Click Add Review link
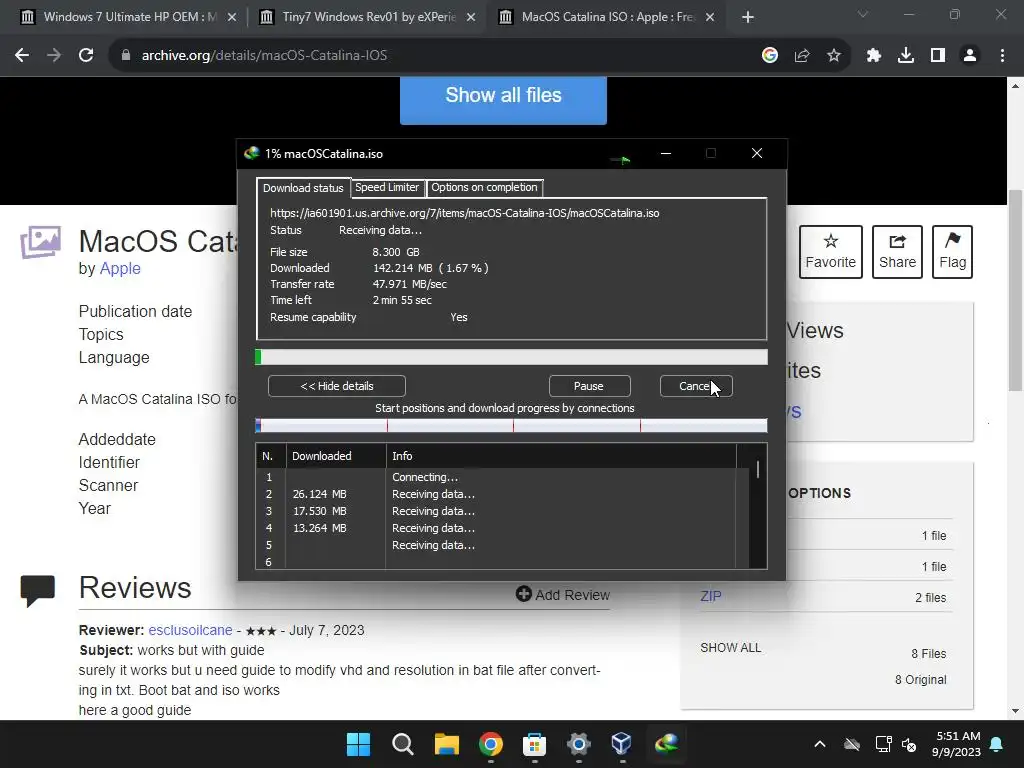This screenshot has width=1024, height=768. point(563,594)
